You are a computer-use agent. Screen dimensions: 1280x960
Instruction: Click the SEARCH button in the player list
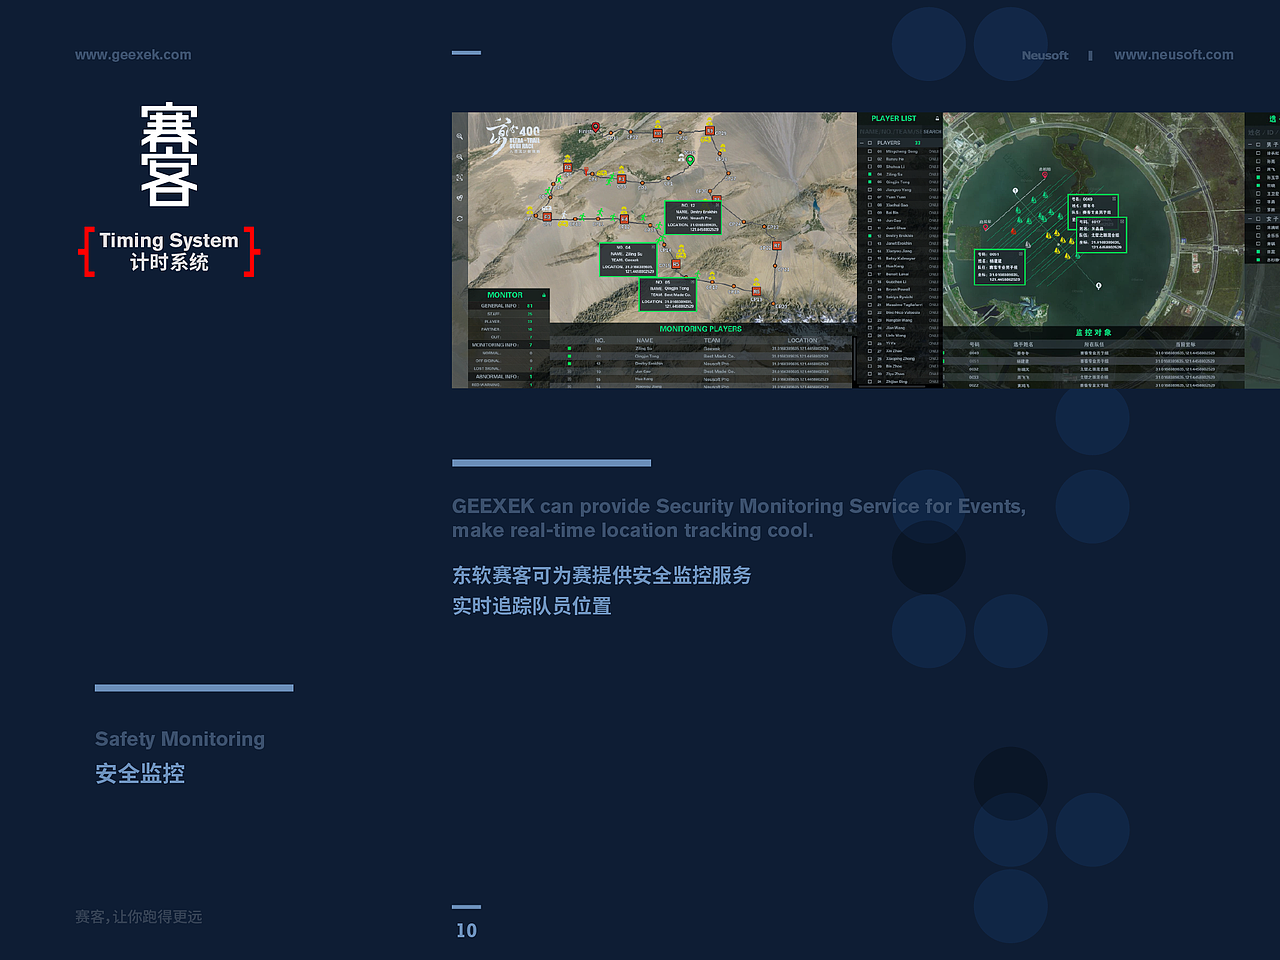coord(932,131)
